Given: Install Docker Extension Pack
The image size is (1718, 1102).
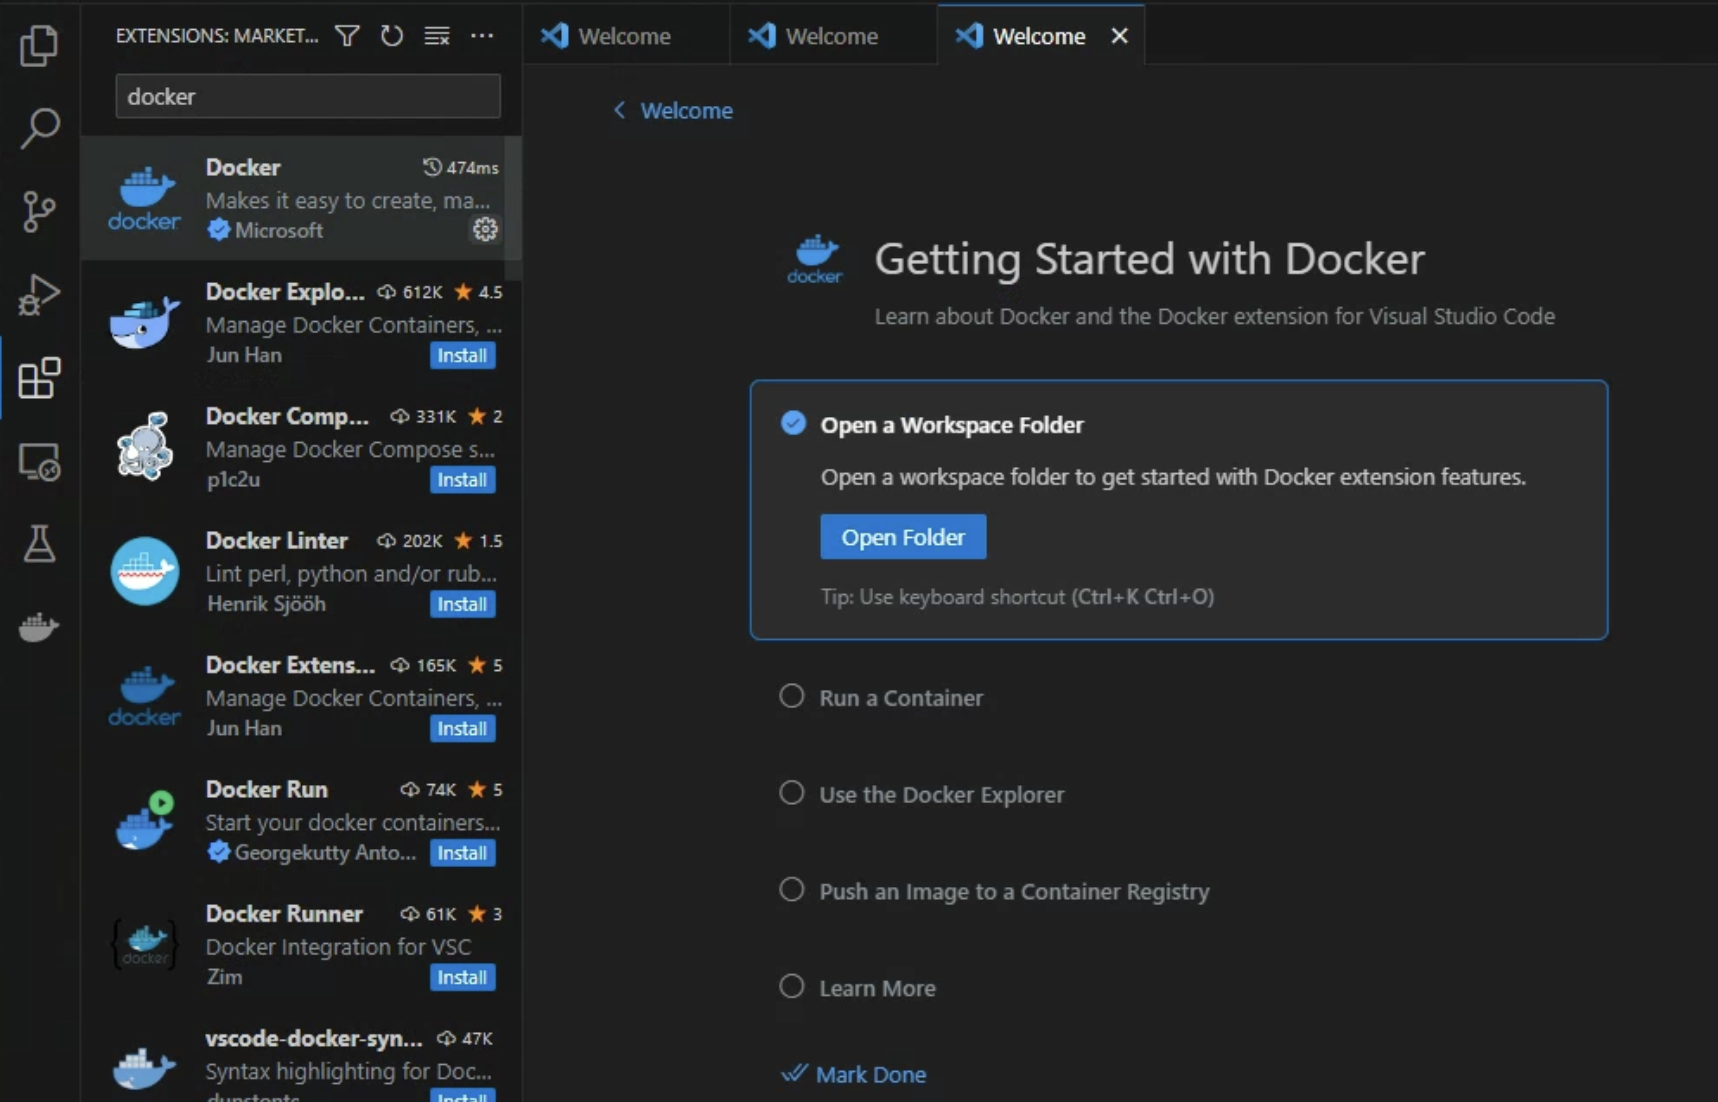Looking at the screenshot, I should pos(462,729).
